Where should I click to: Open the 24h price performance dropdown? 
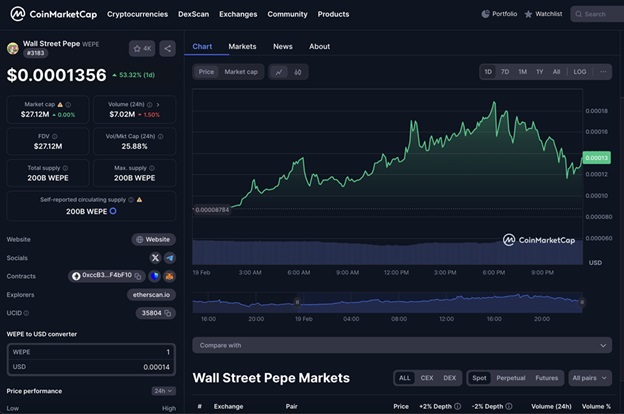(x=162, y=391)
